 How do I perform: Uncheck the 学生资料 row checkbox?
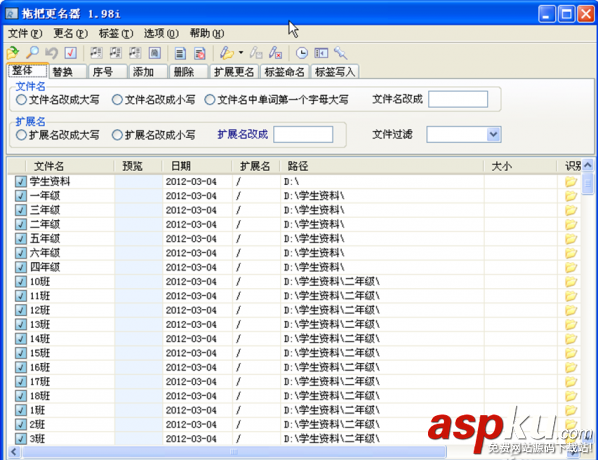coord(21,182)
